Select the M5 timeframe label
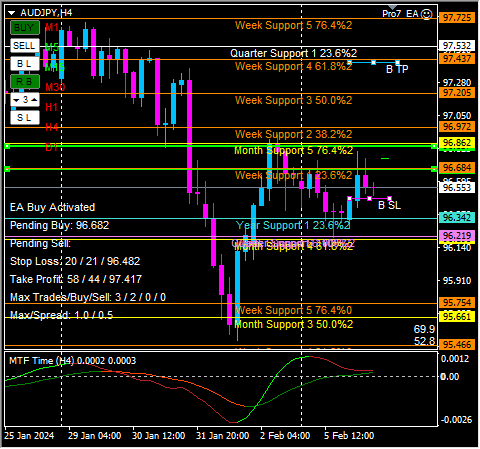The width and height of the screenshot is (480, 449). tap(52, 47)
